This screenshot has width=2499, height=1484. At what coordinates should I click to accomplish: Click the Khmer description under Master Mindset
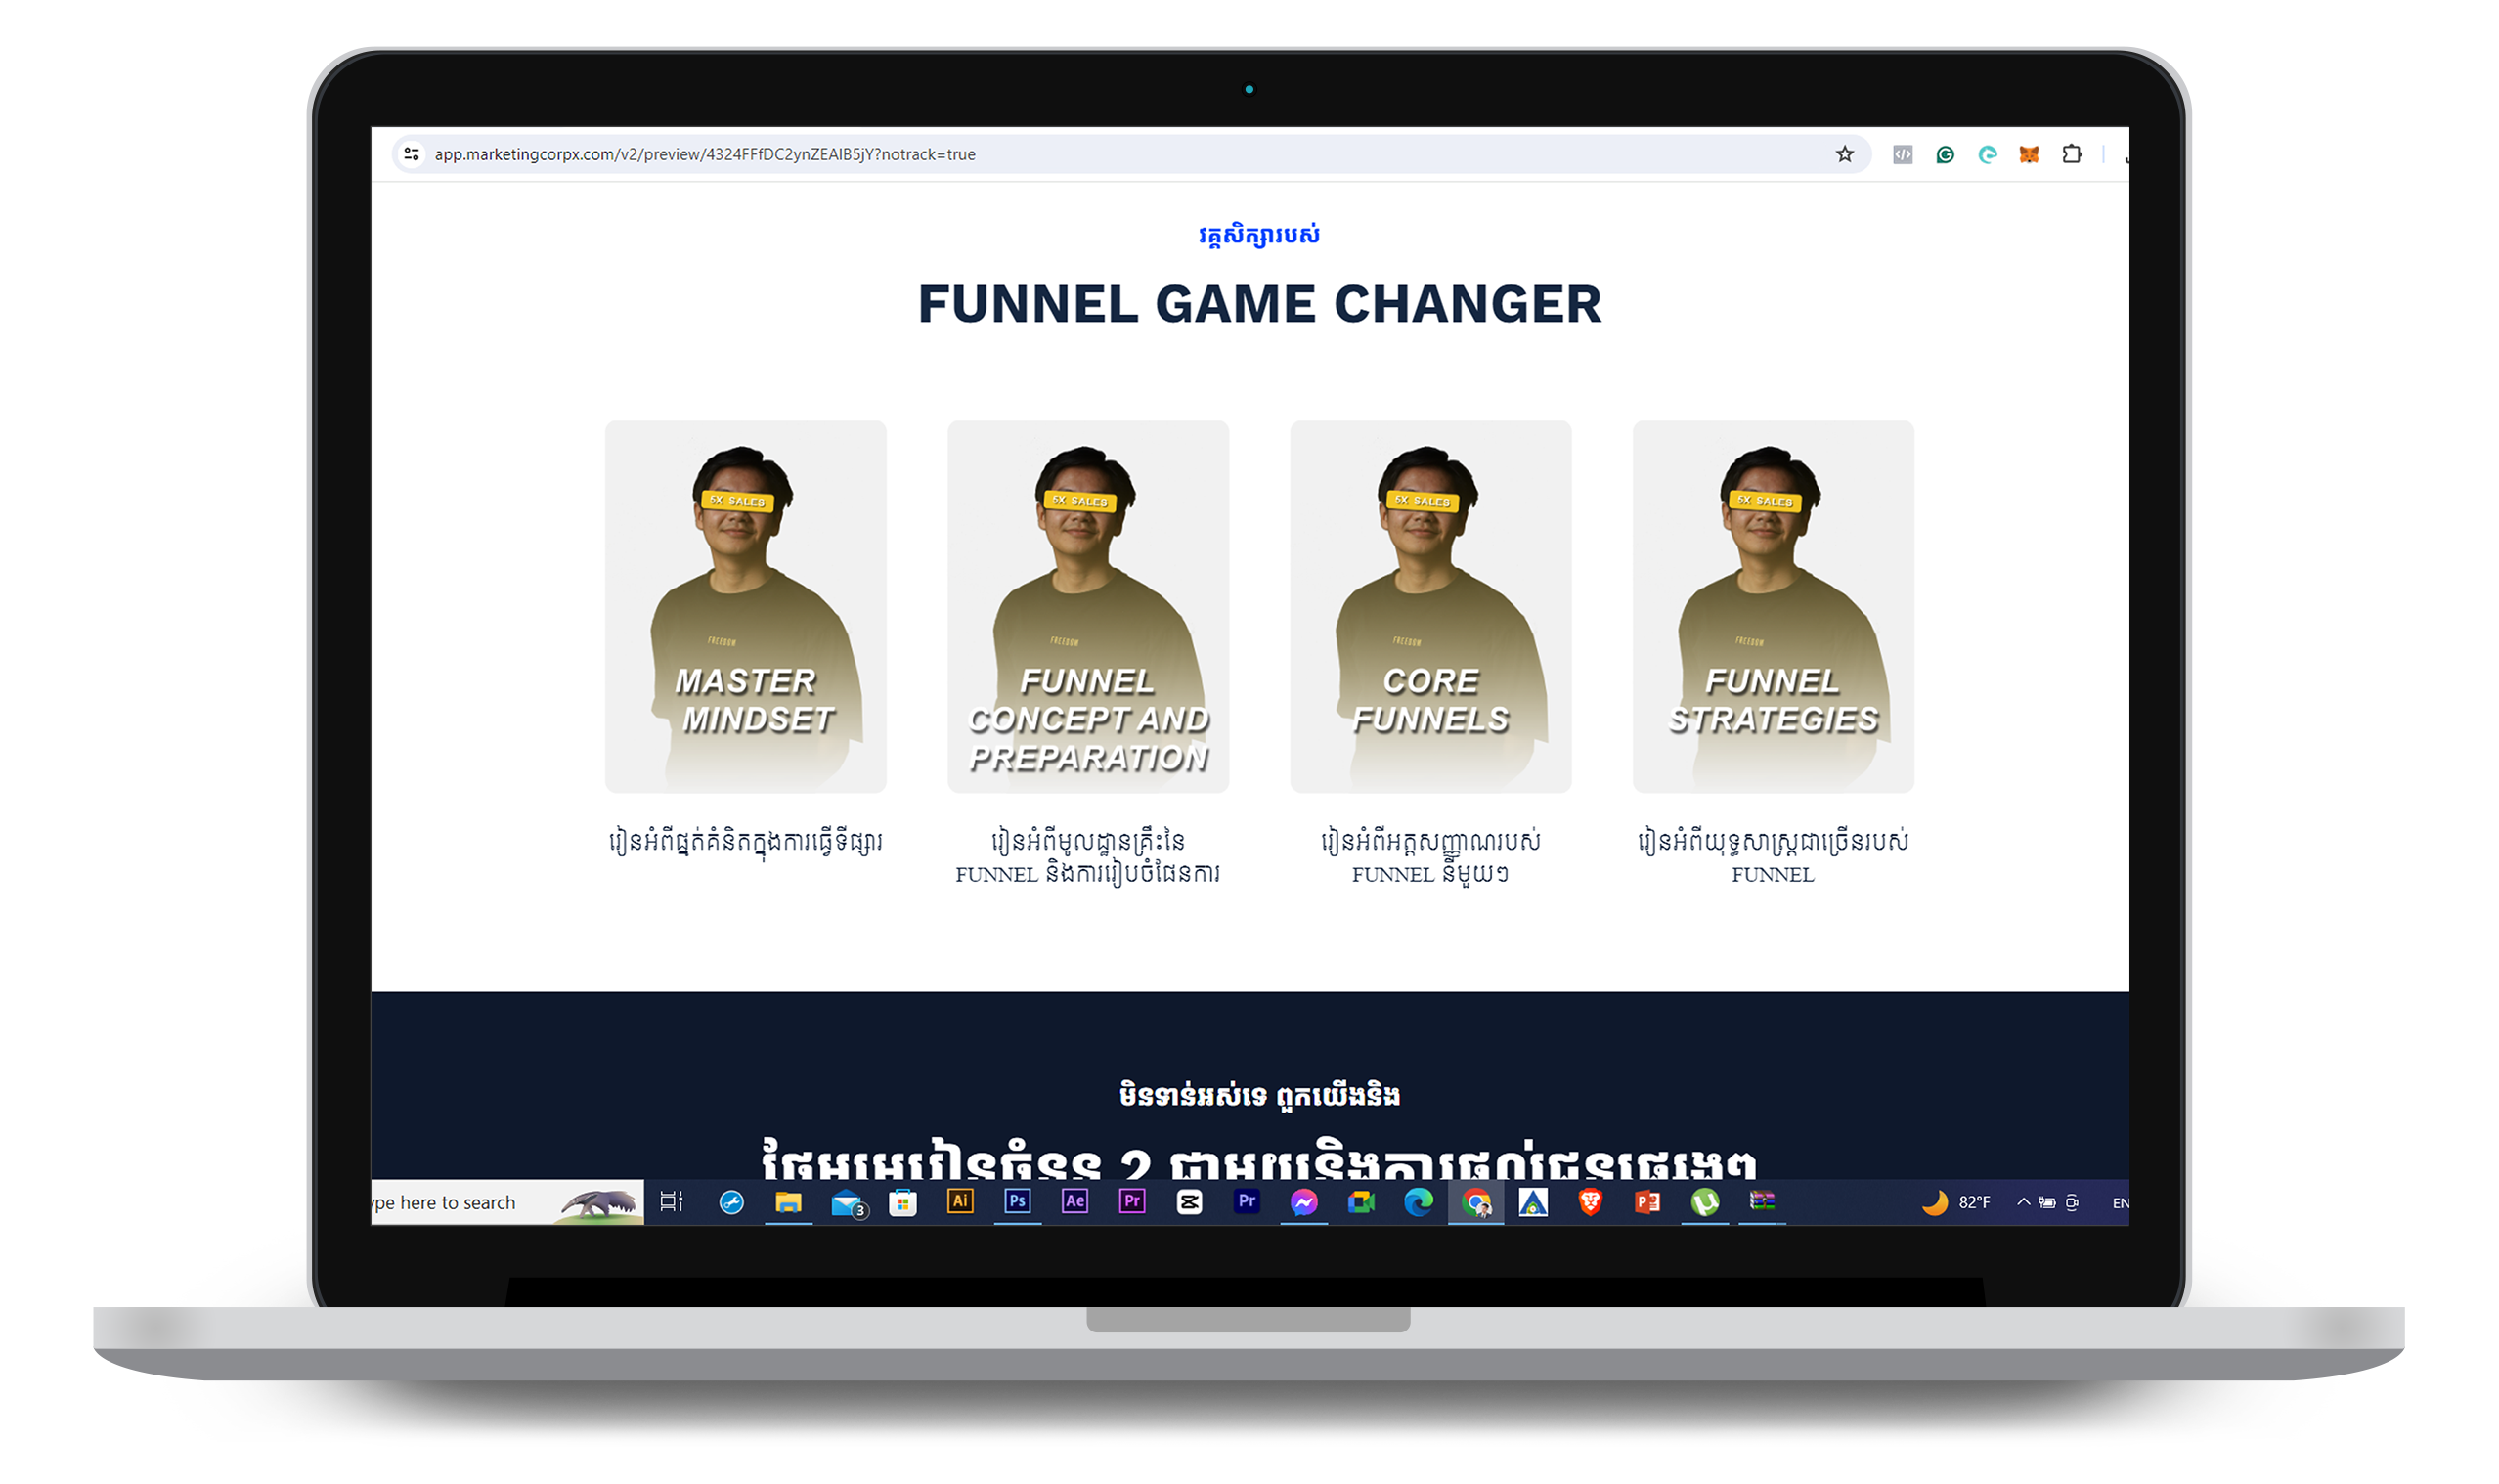coord(745,842)
